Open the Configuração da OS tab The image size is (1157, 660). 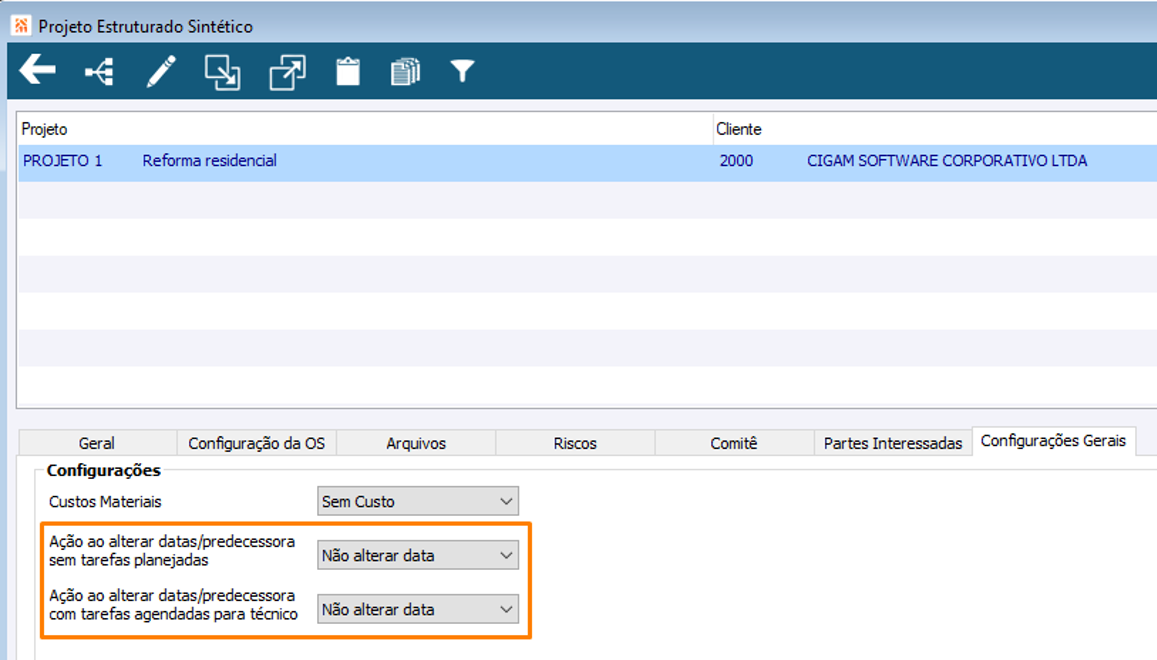256,443
